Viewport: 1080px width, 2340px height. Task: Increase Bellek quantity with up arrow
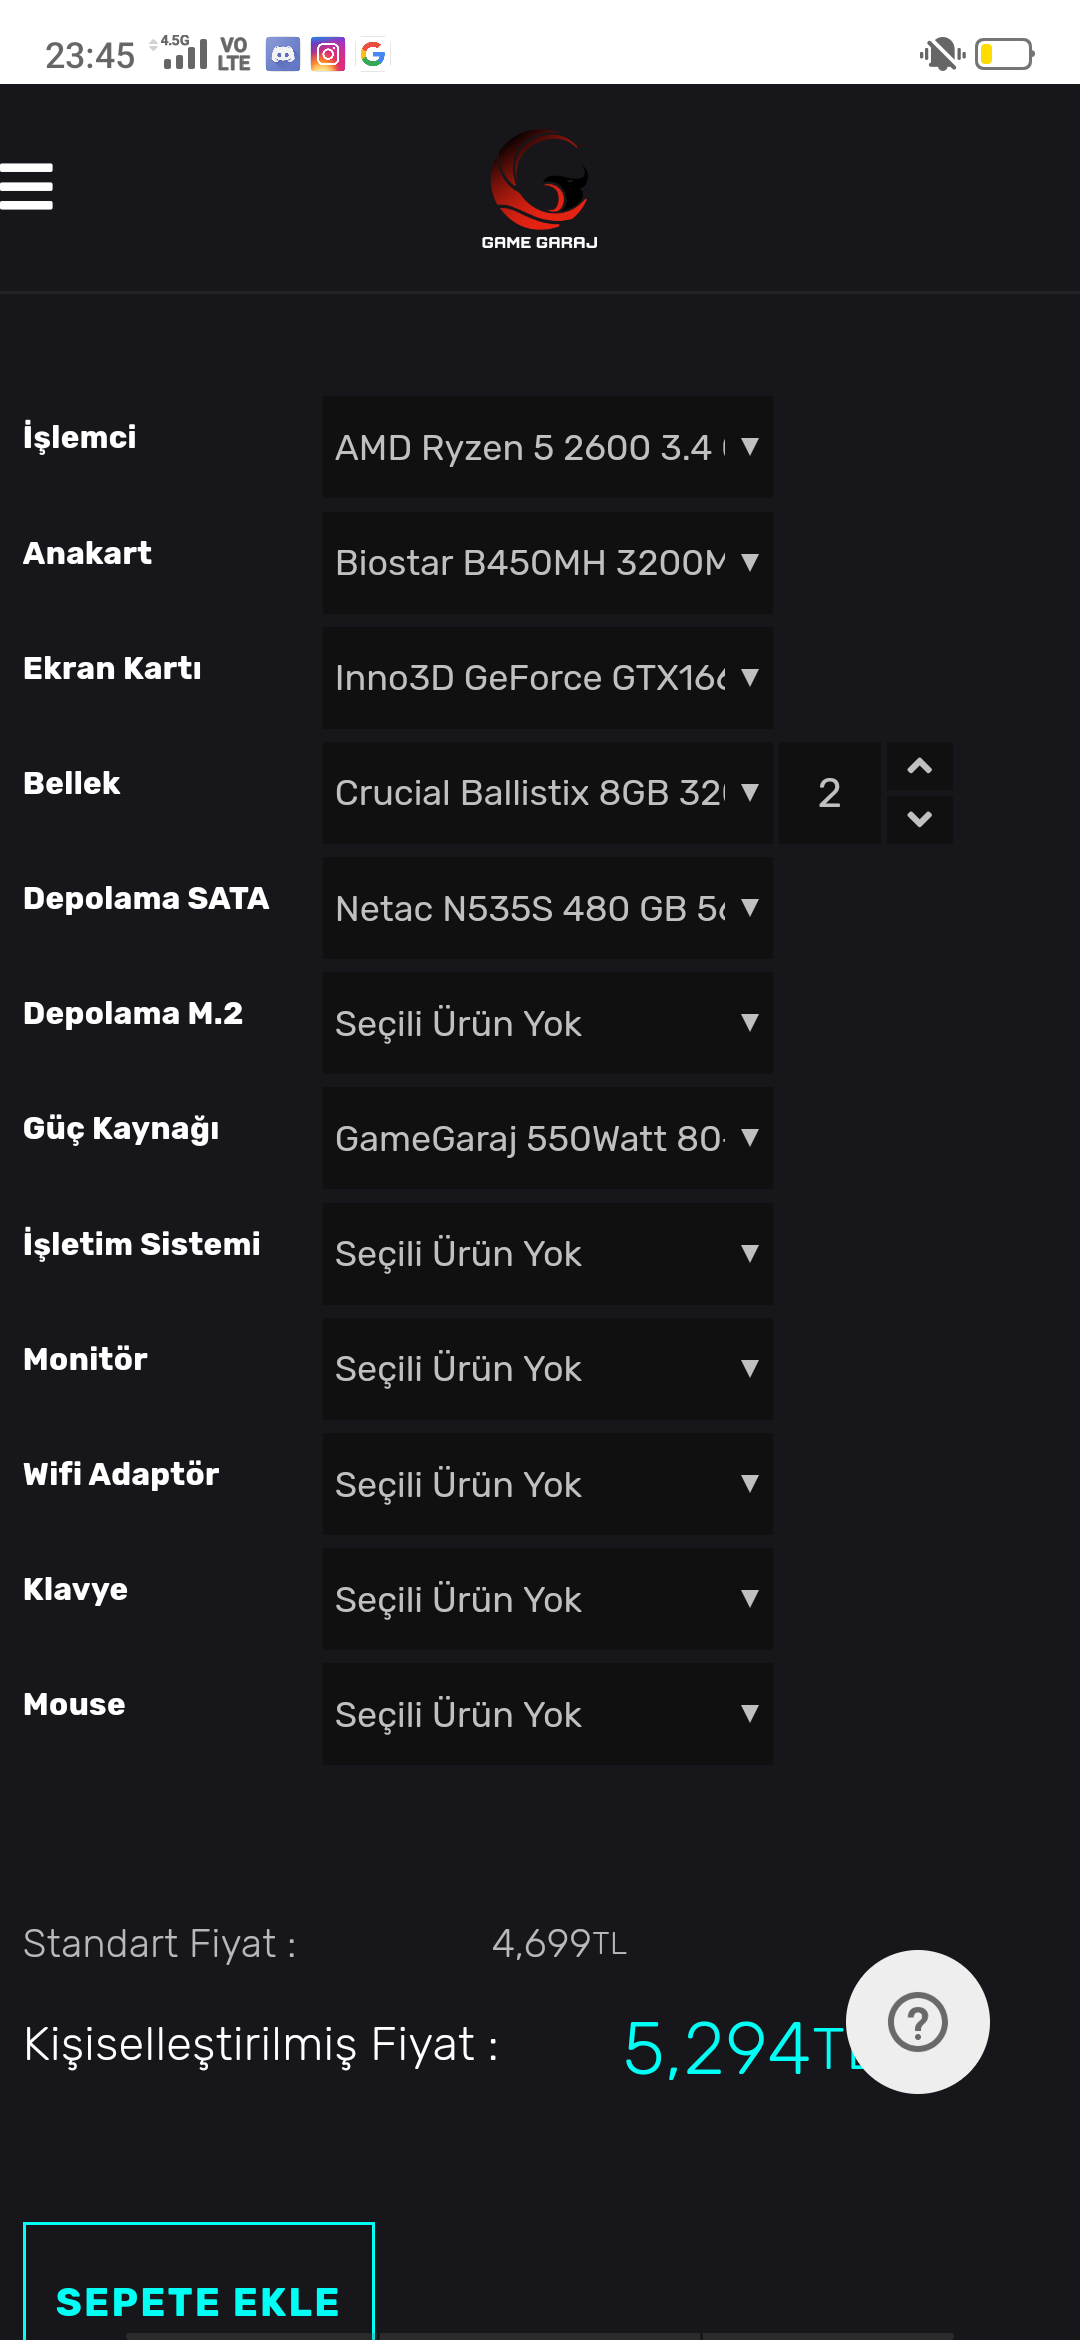coord(919,767)
